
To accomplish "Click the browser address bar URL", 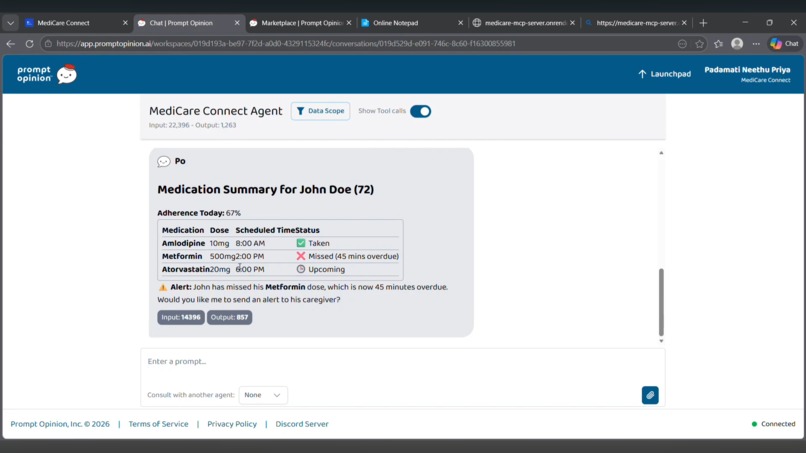I will (286, 44).
